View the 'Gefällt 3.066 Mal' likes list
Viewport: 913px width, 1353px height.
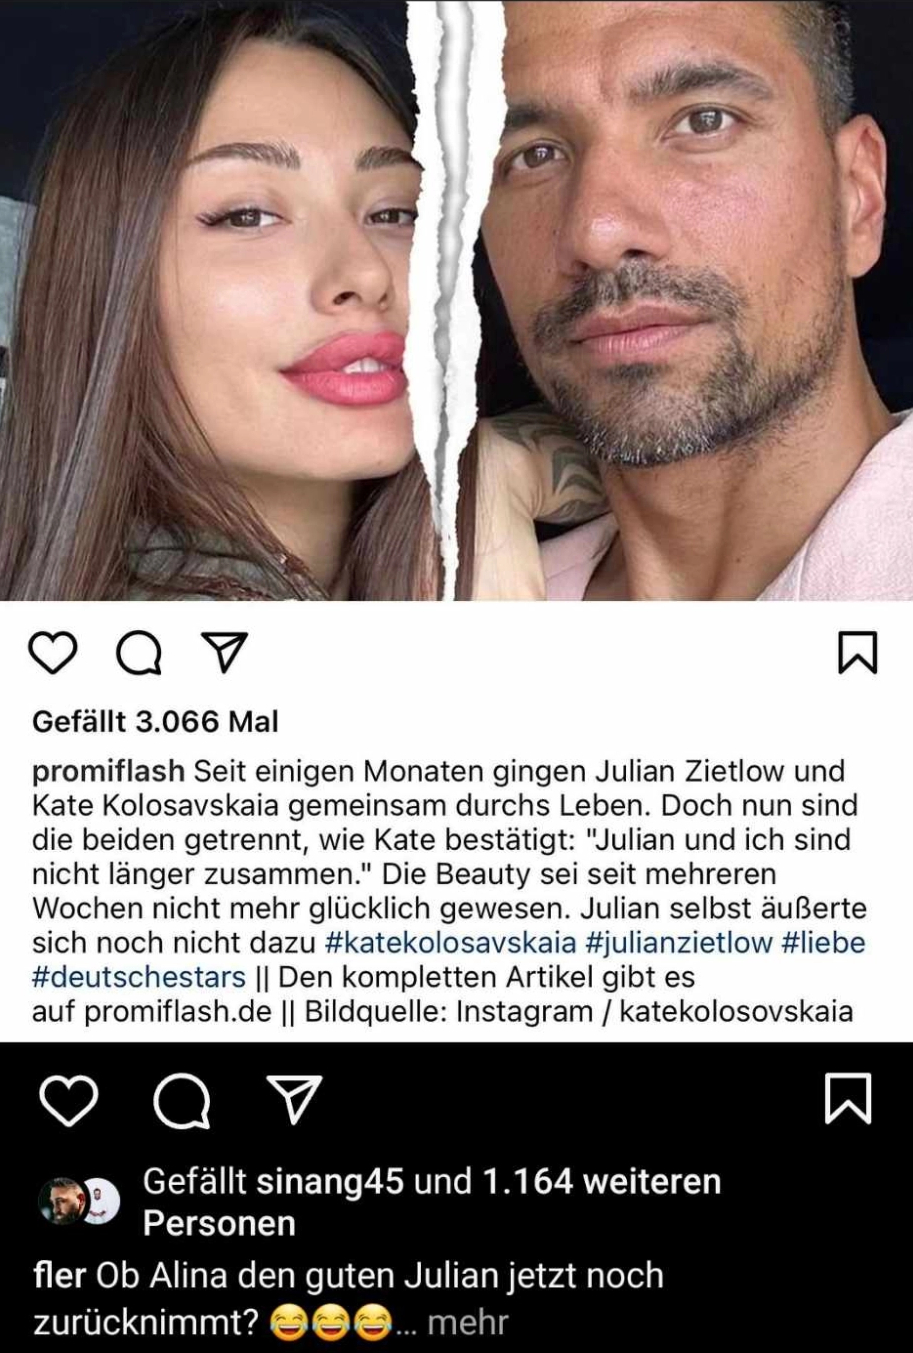(155, 721)
